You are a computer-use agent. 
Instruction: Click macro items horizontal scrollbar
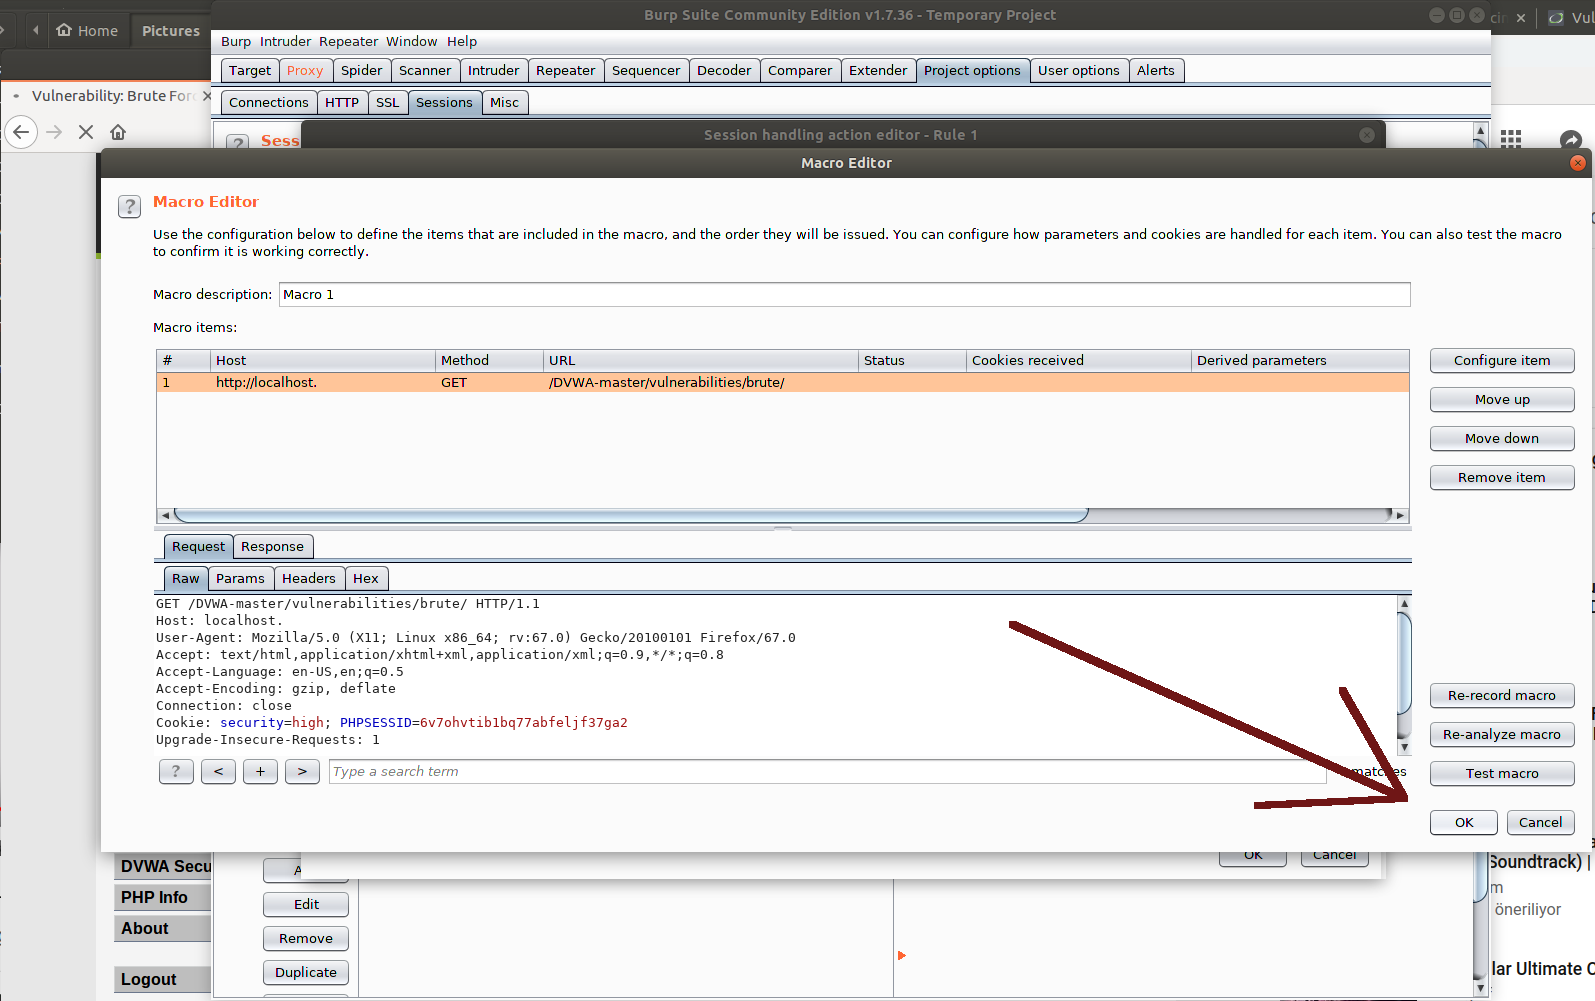[x=631, y=515]
